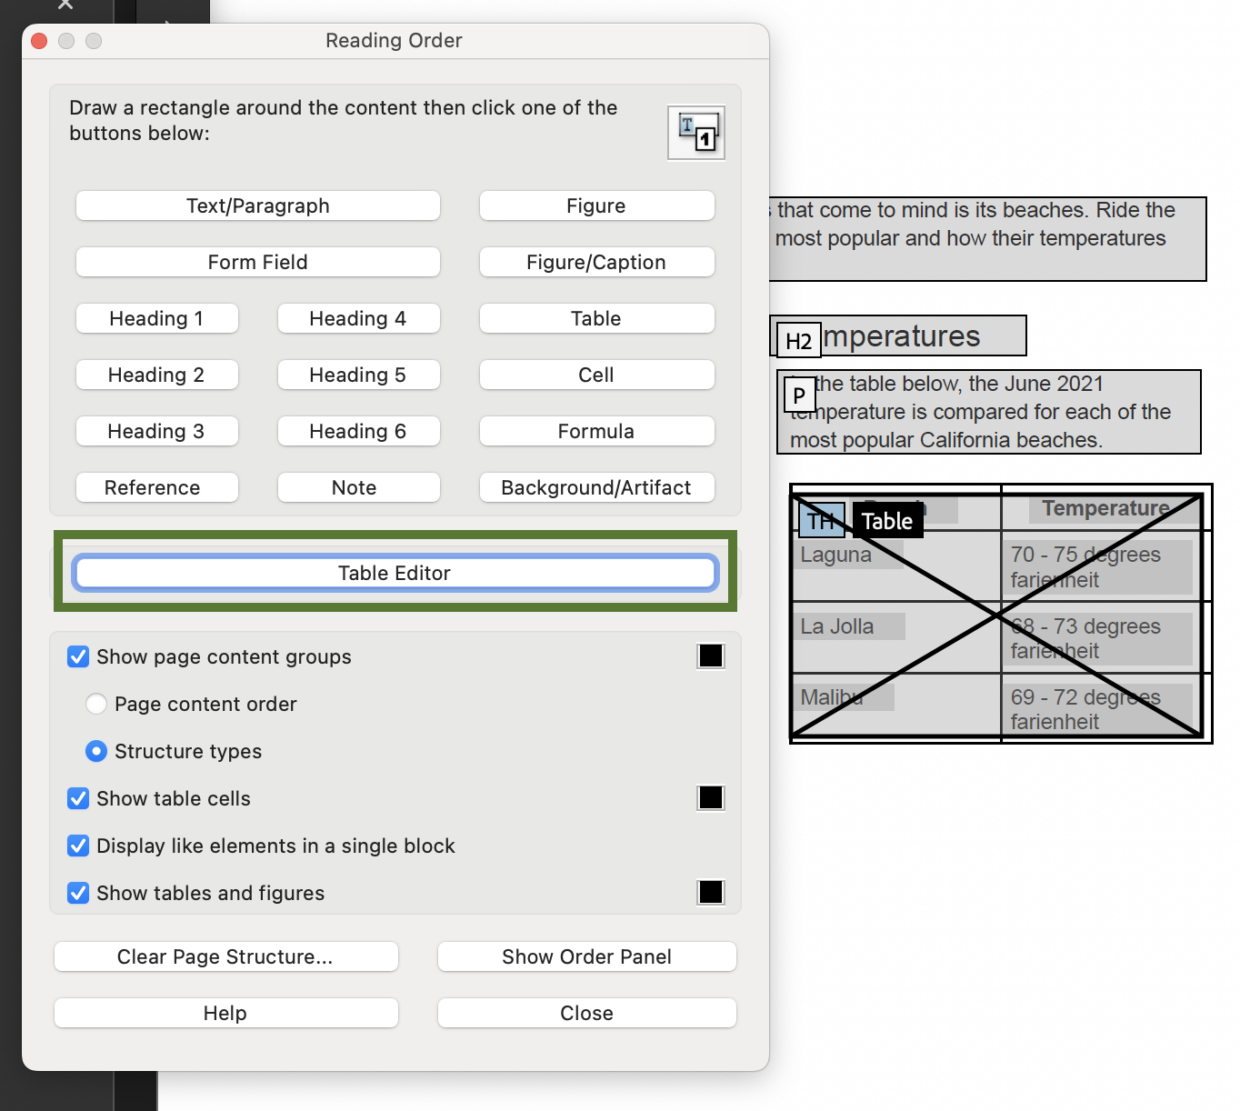Tag selection as Heading 3

[x=157, y=431]
